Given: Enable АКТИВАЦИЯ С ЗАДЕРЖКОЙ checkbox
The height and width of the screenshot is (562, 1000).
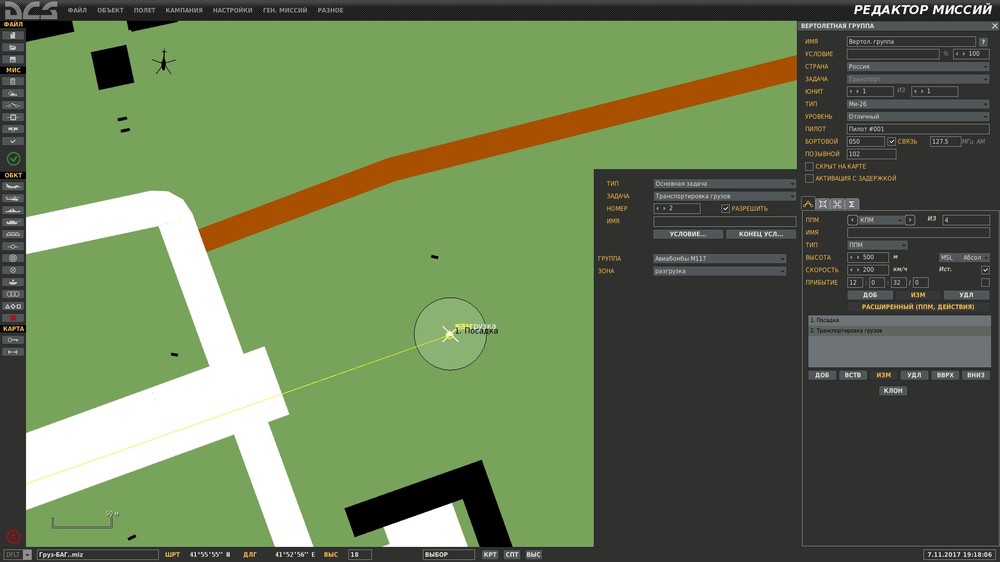Looking at the screenshot, I should pyautogui.click(x=809, y=179).
